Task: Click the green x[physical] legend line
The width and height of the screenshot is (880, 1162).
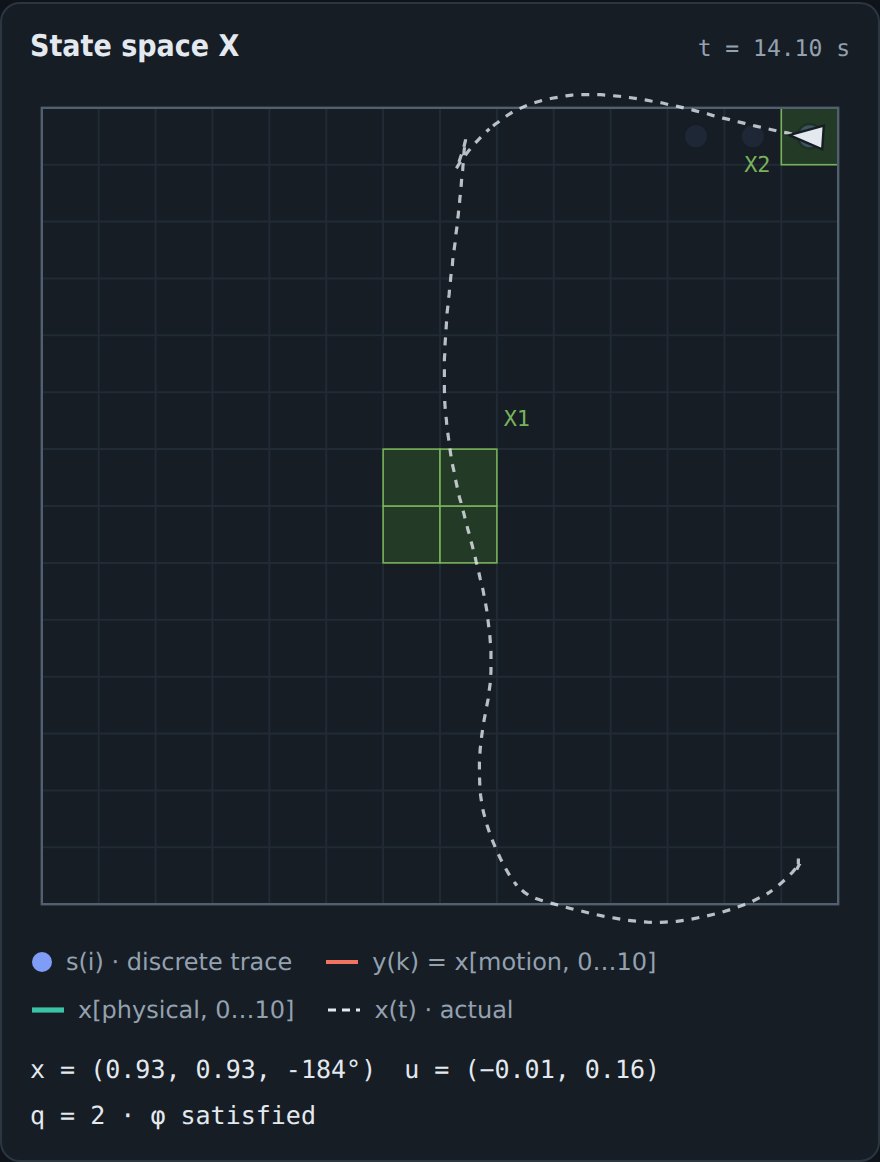Action: 48,1010
